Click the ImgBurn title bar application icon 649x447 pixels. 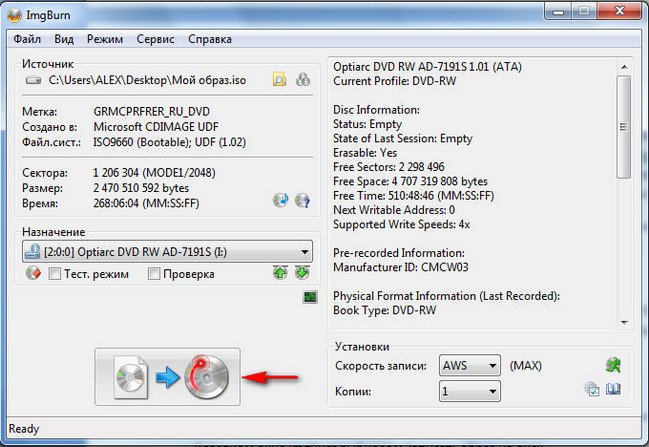14,15
